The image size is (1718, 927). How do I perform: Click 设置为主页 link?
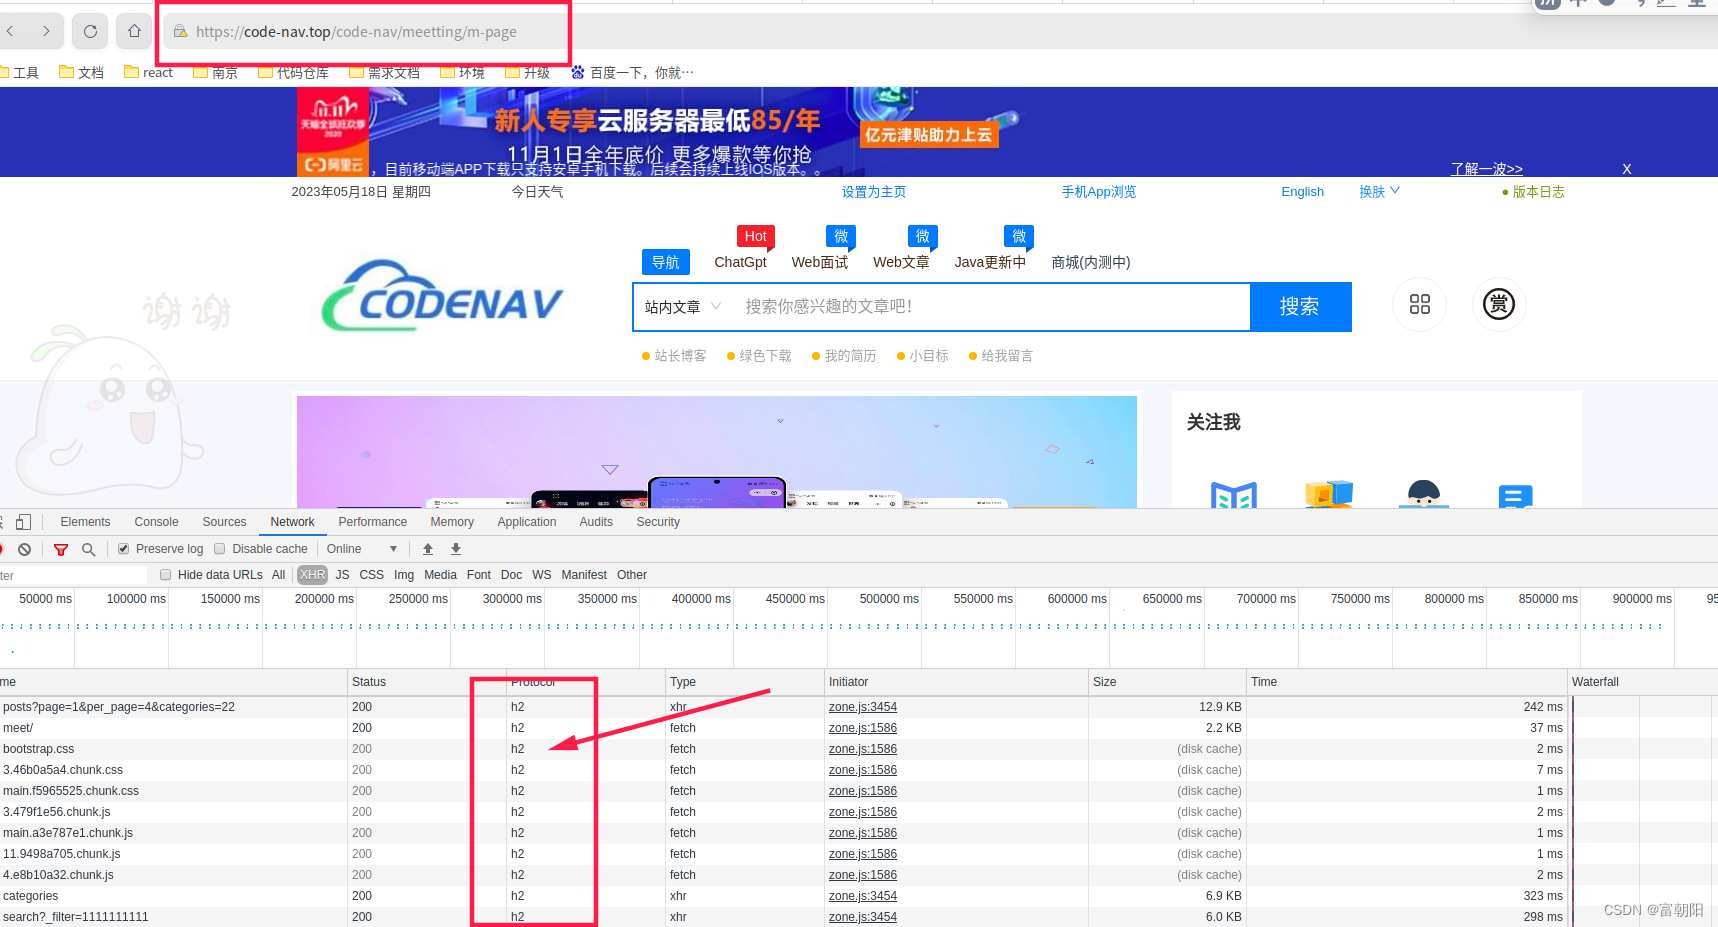[874, 192]
